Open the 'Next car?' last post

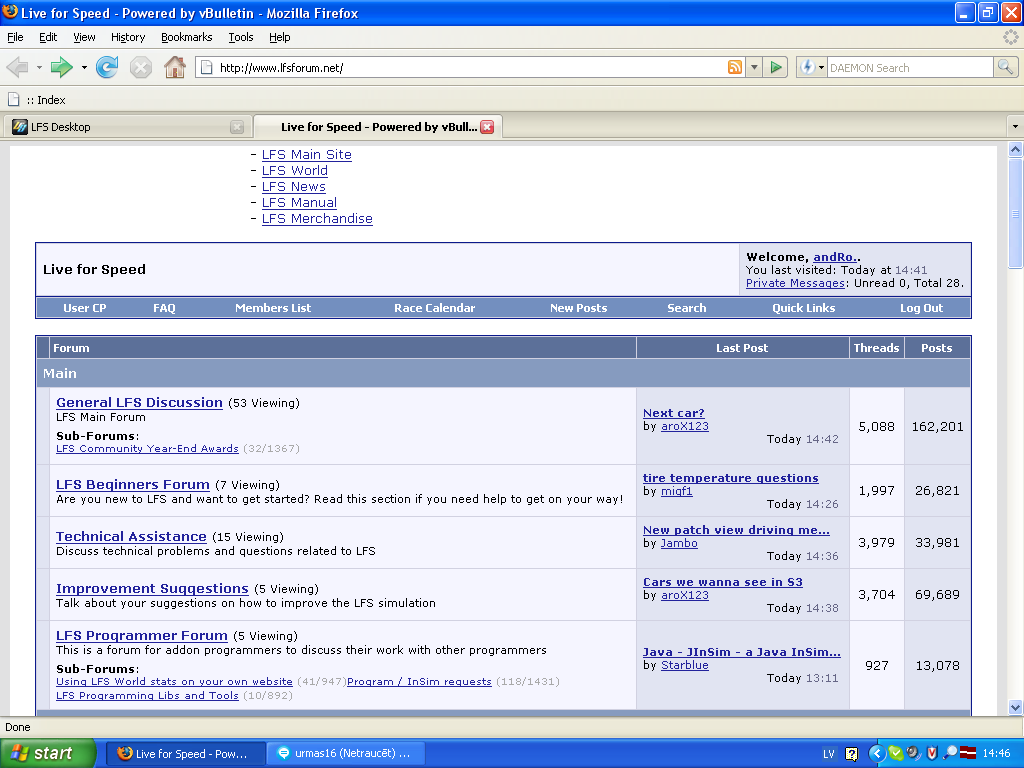674,413
